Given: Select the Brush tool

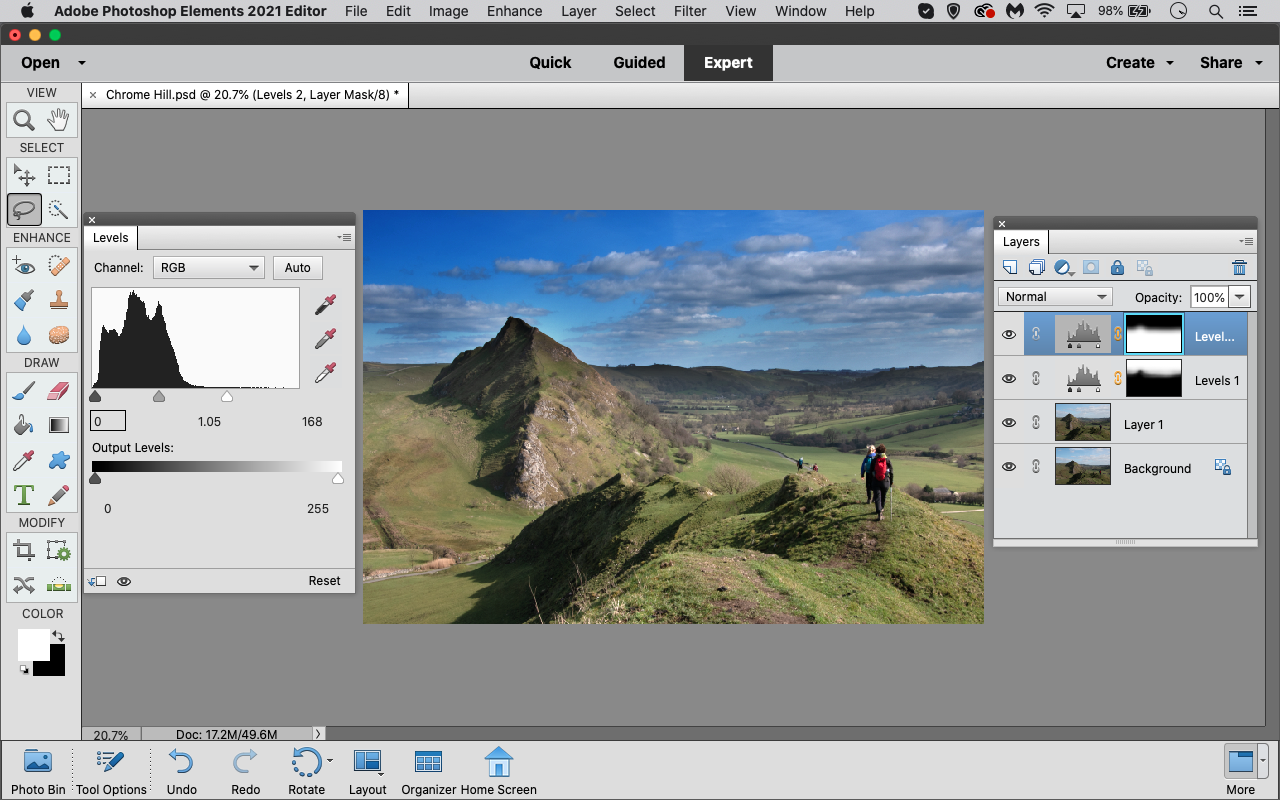Looking at the screenshot, I should [x=24, y=391].
